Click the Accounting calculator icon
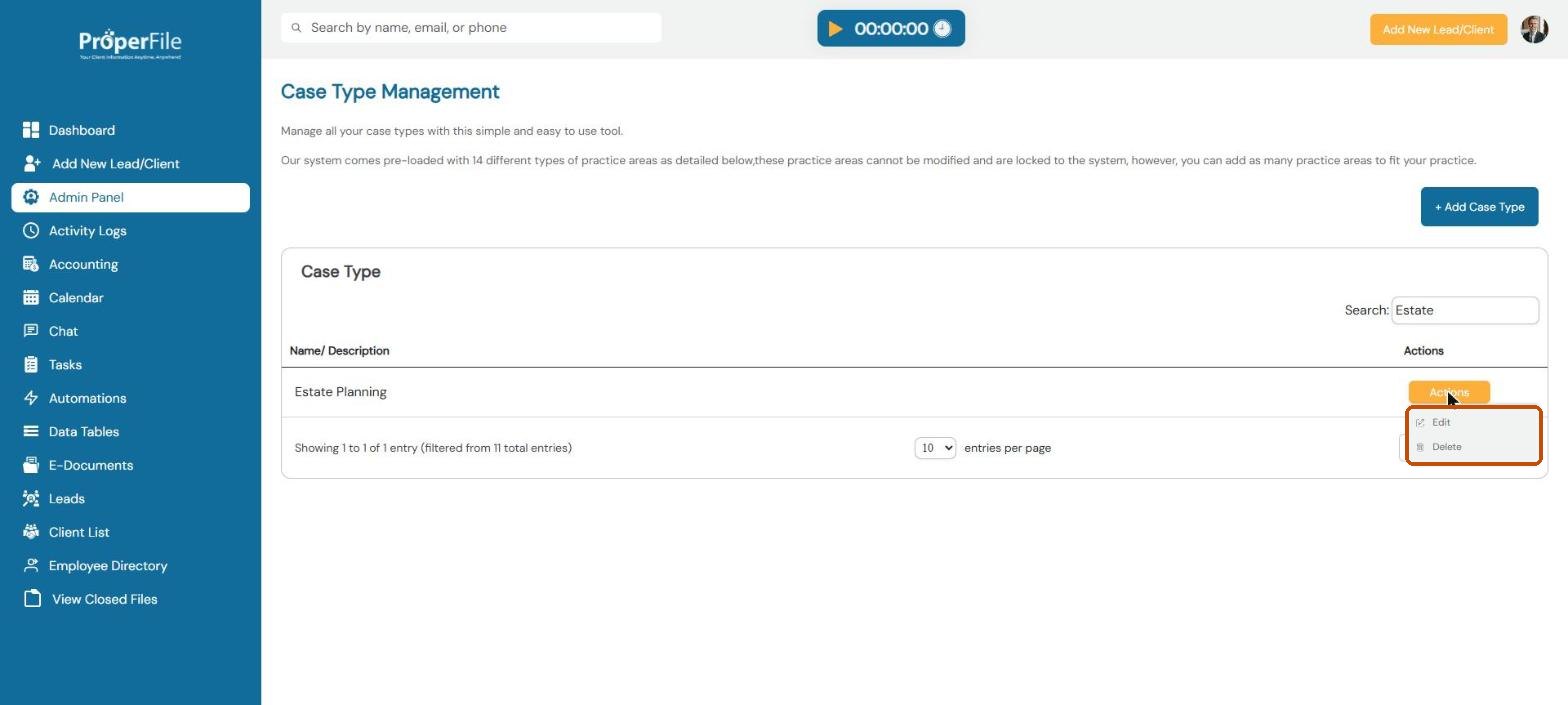The image size is (1568, 705). coord(31,264)
